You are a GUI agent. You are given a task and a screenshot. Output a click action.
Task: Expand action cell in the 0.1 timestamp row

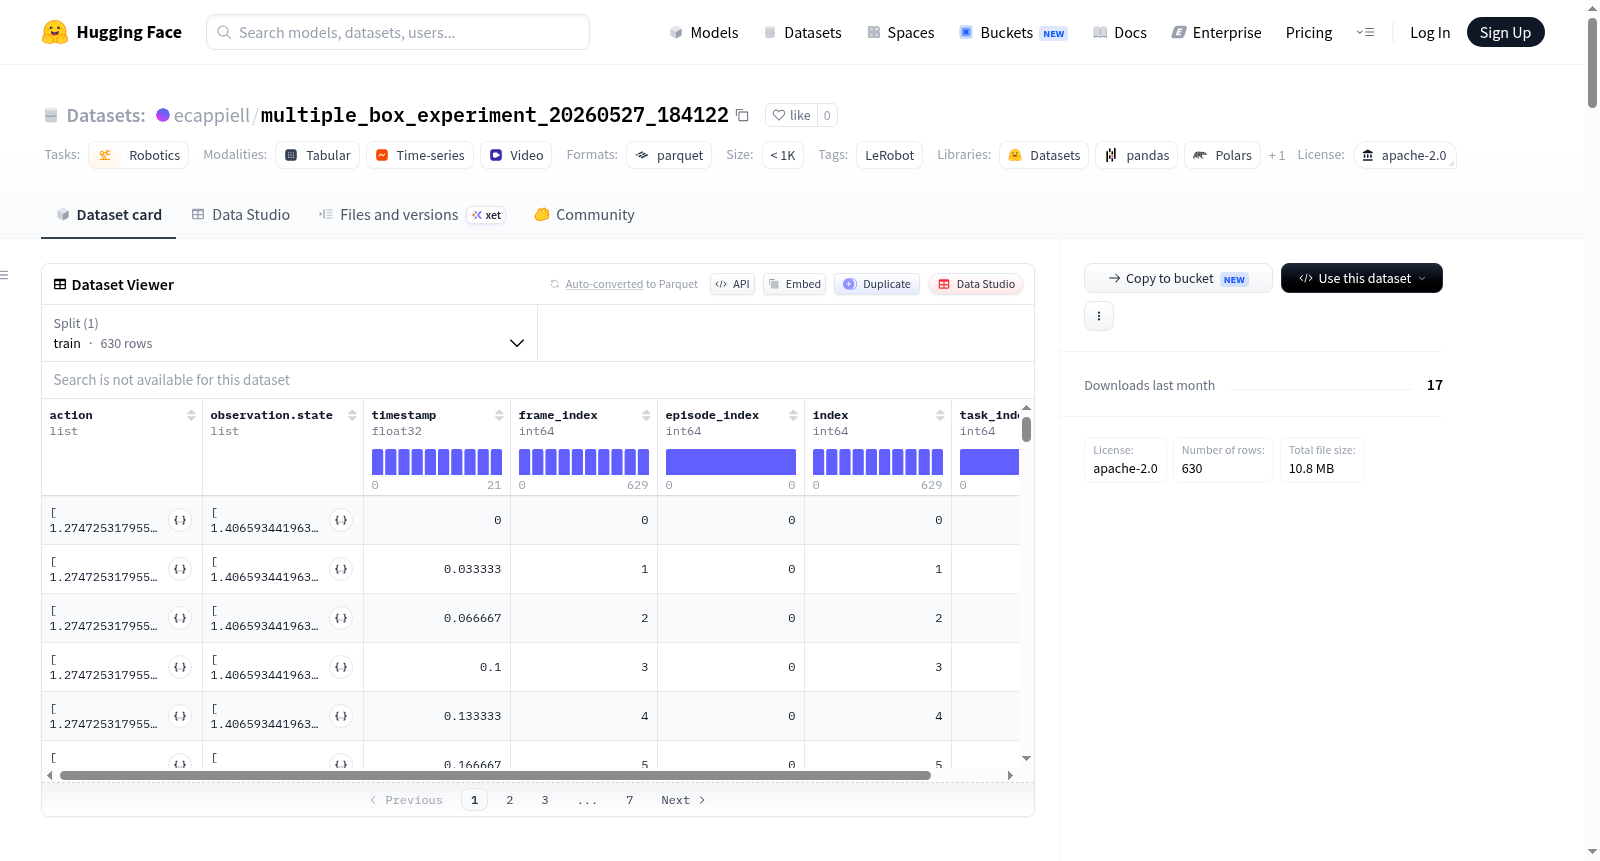click(x=180, y=667)
